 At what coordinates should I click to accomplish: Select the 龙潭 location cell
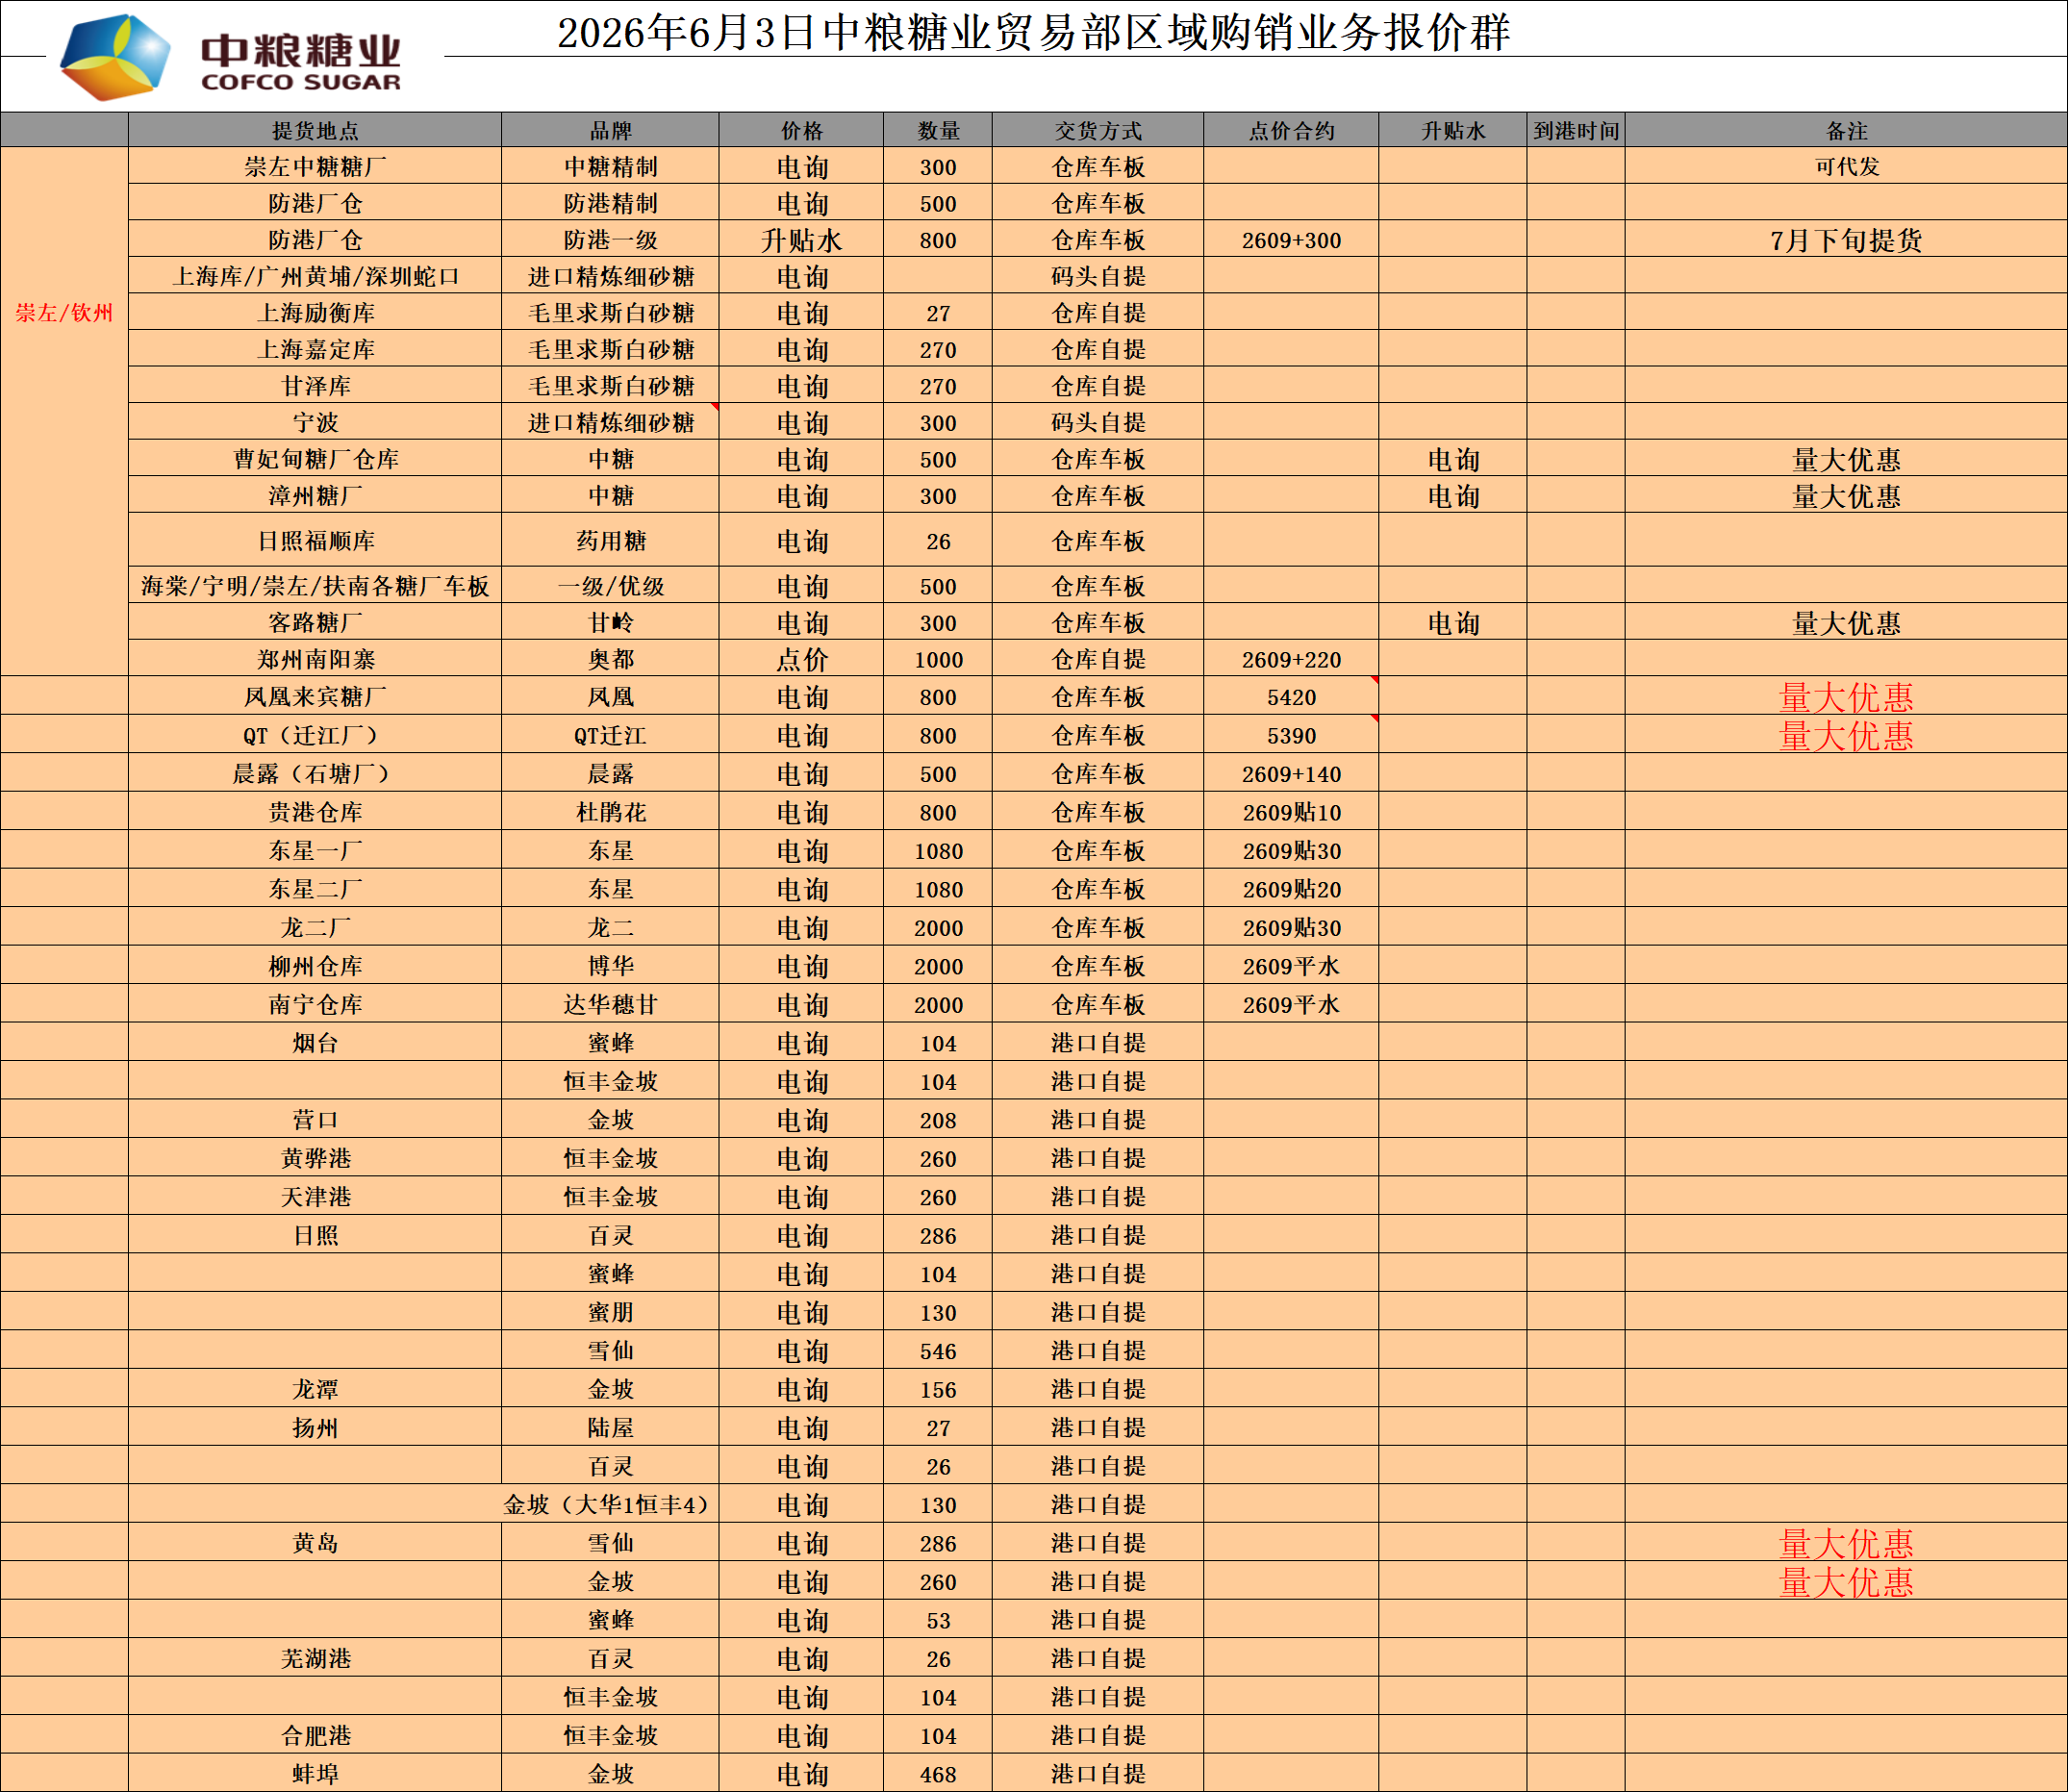(315, 1390)
